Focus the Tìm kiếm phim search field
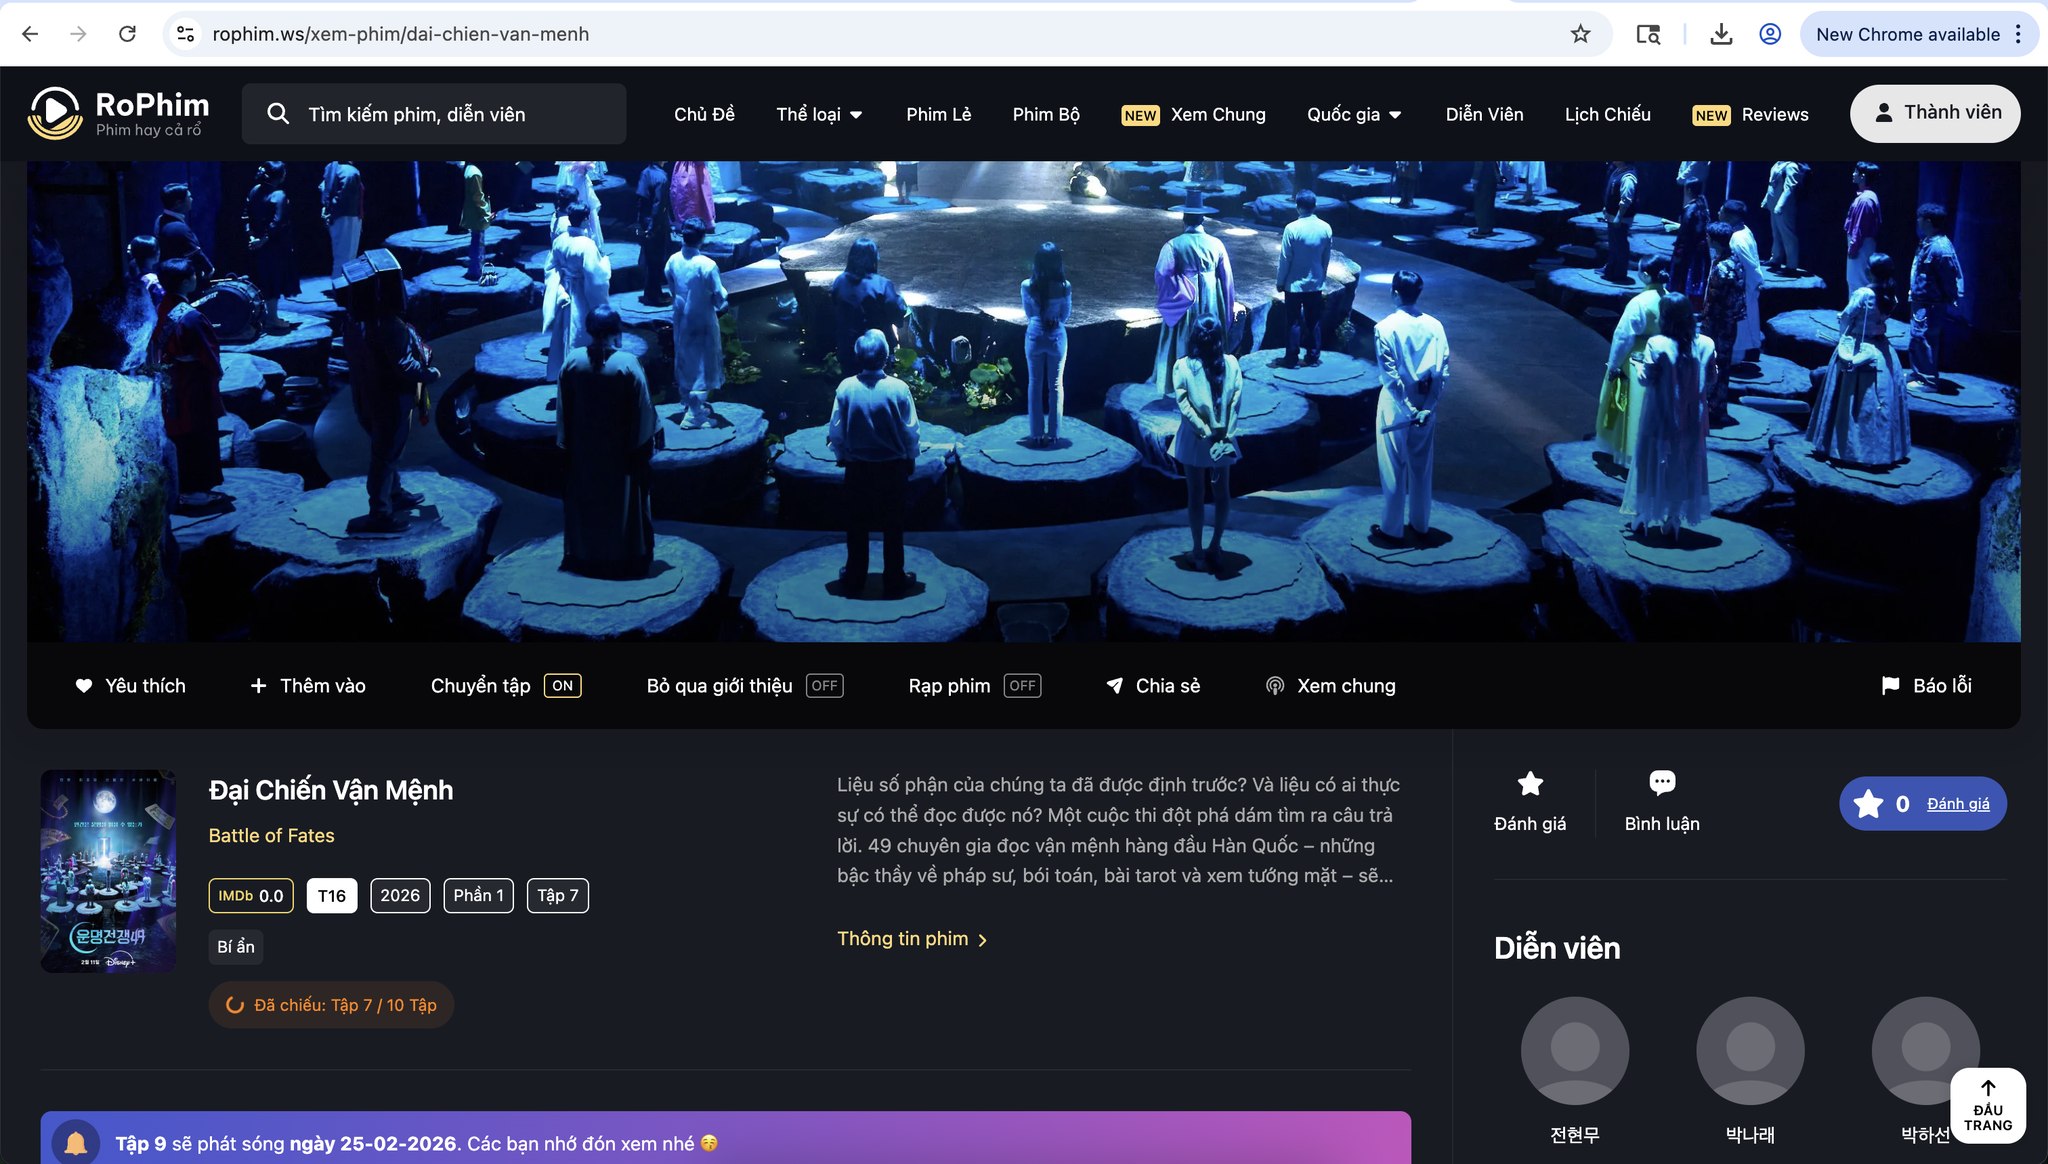This screenshot has height=1164, width=2048. [434, 114]
